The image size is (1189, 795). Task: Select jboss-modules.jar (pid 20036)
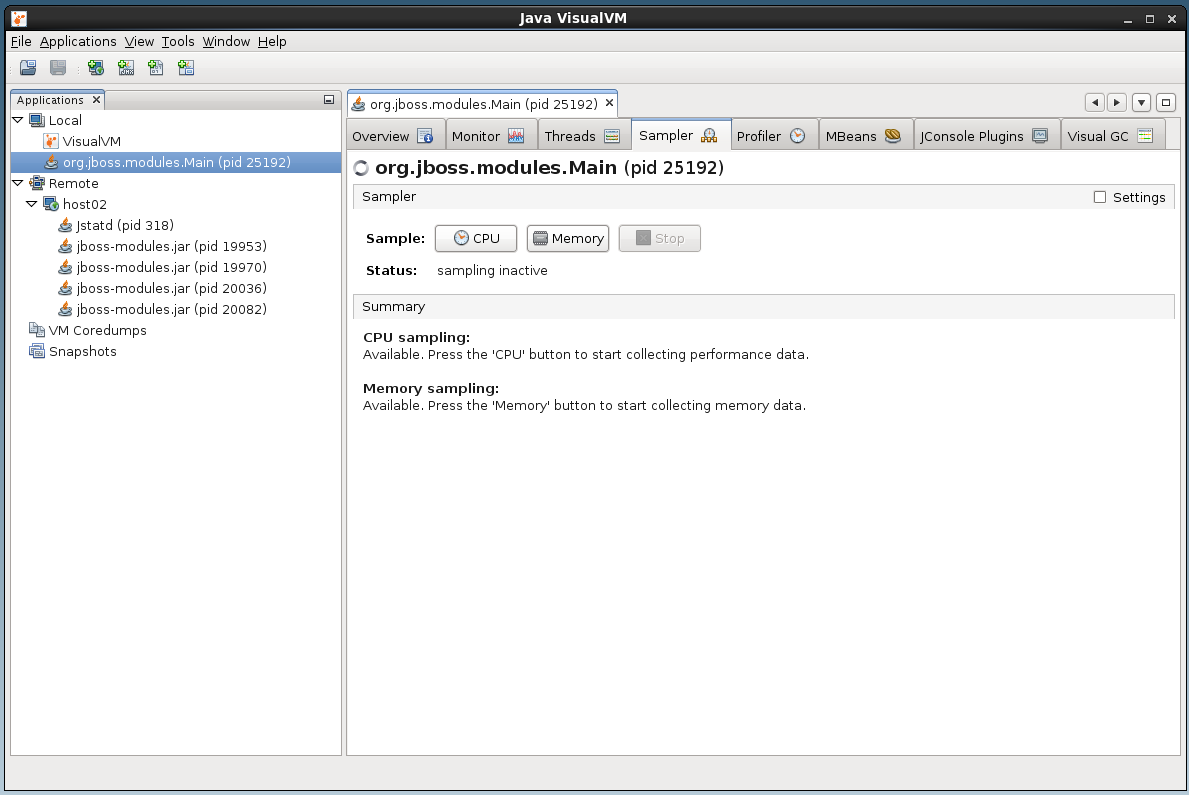pyautogui.click(x=171, y=288)
